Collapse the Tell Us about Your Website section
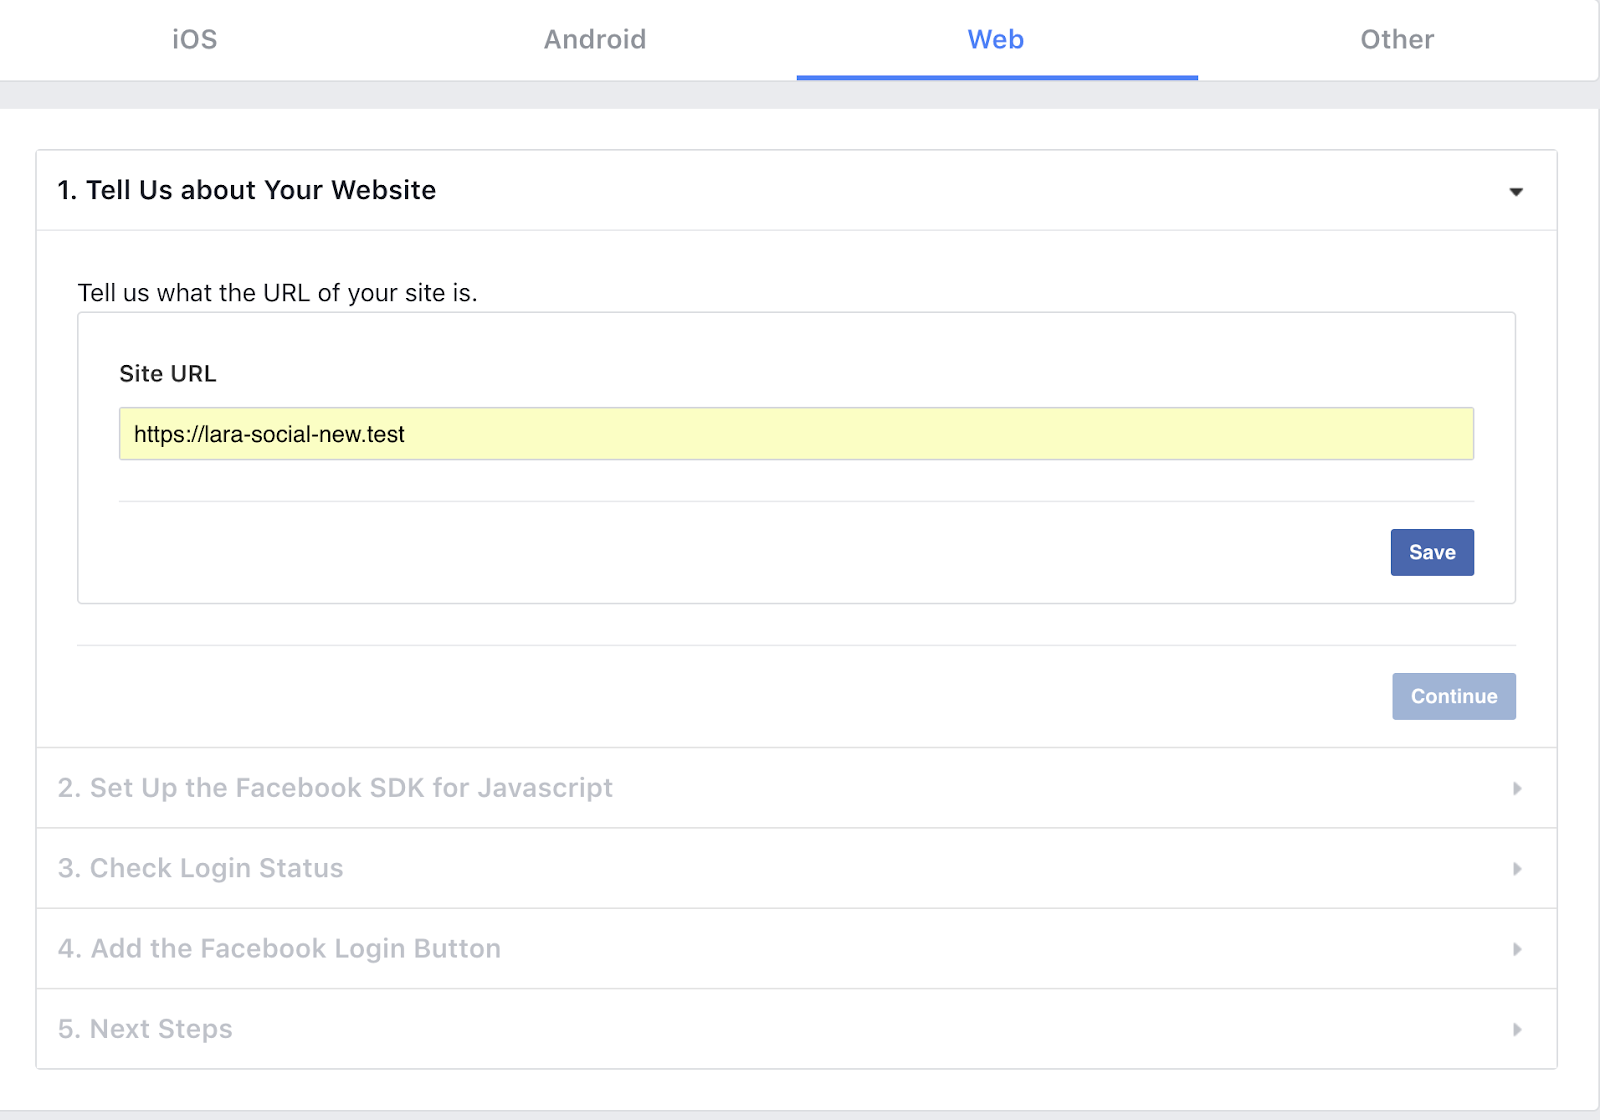Viewport: 1600px width, 1120px height. (1516, 191)
